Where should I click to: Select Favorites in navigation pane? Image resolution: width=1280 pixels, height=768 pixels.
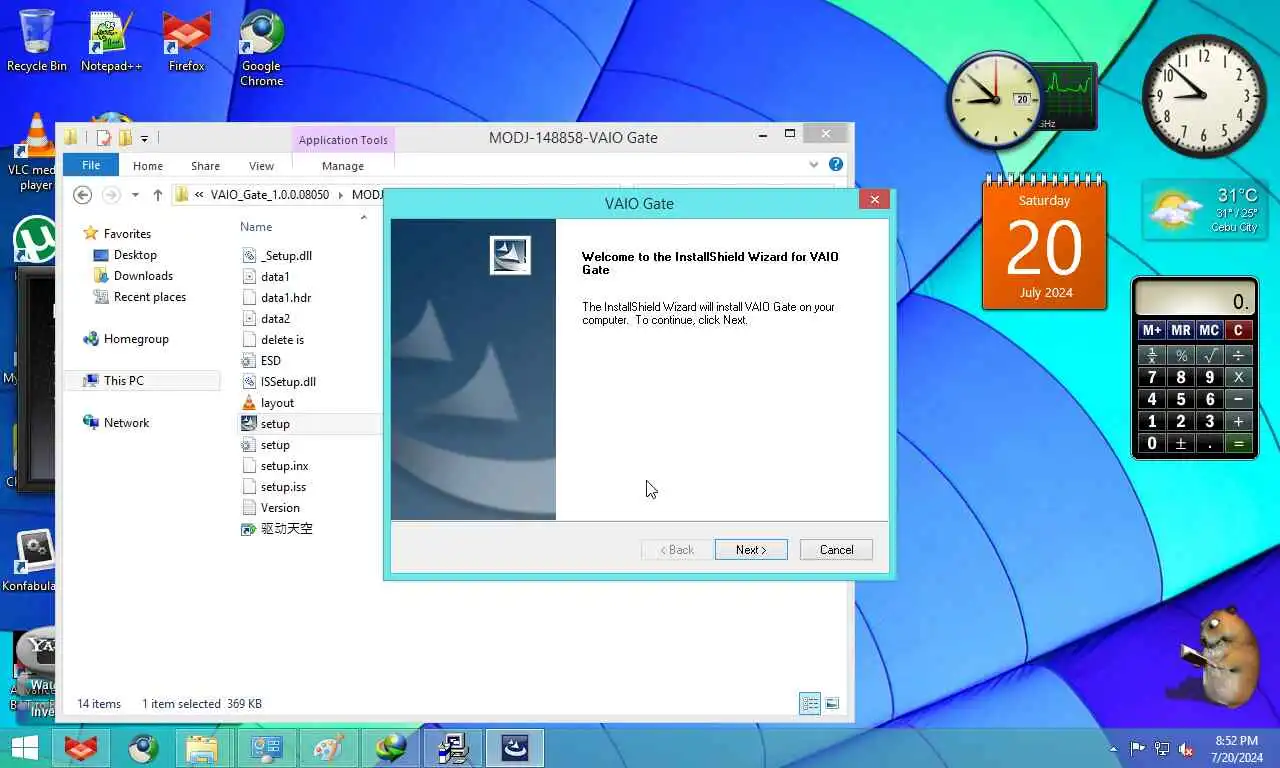click(x=127, y=233)
